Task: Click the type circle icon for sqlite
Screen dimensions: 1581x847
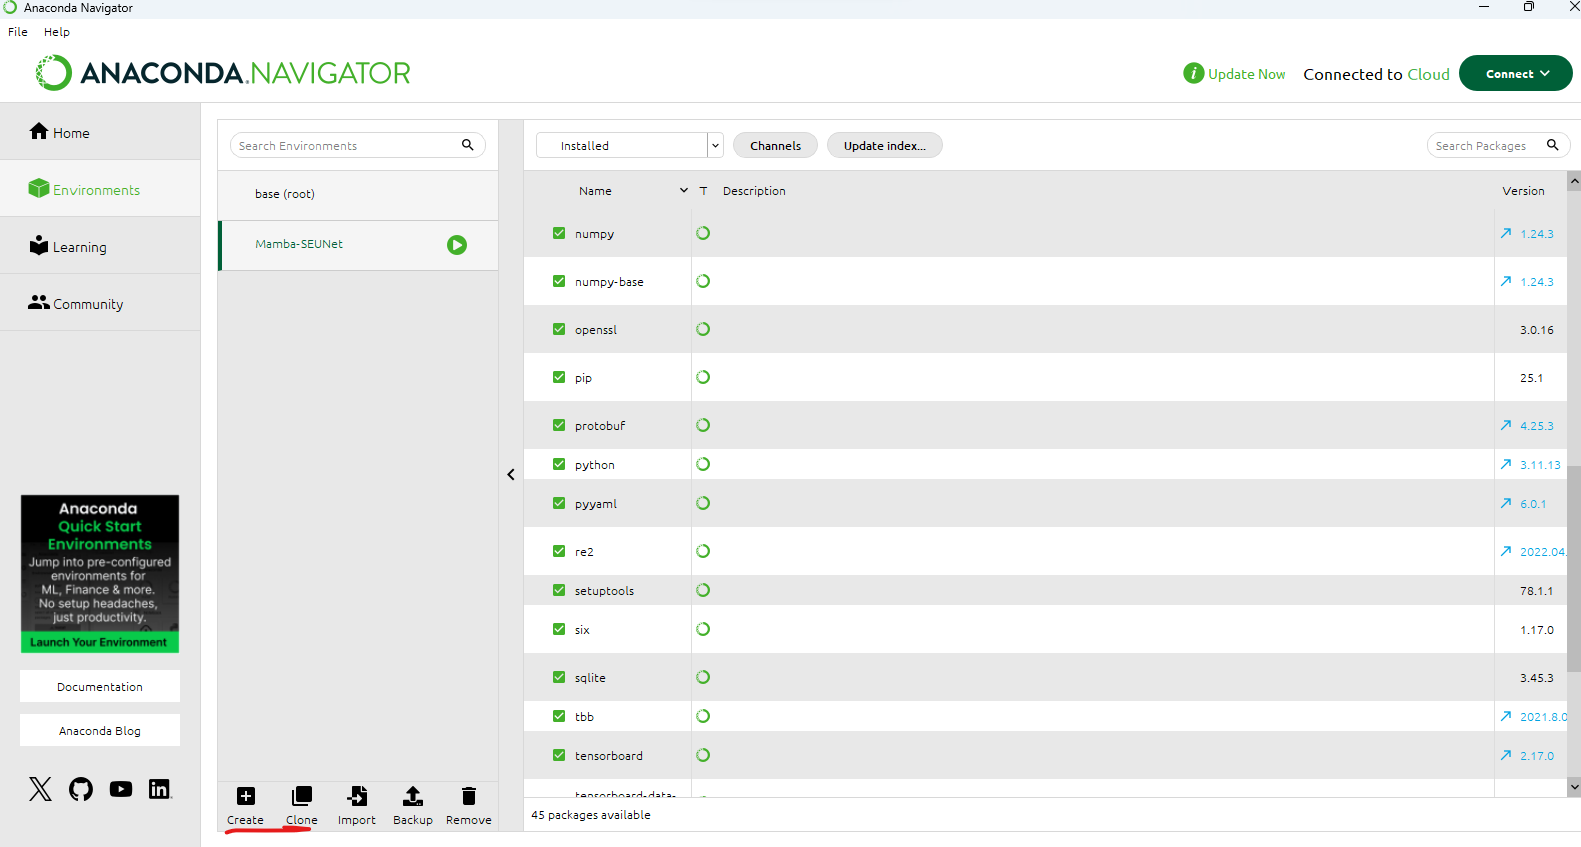Action: pos(703,677)
